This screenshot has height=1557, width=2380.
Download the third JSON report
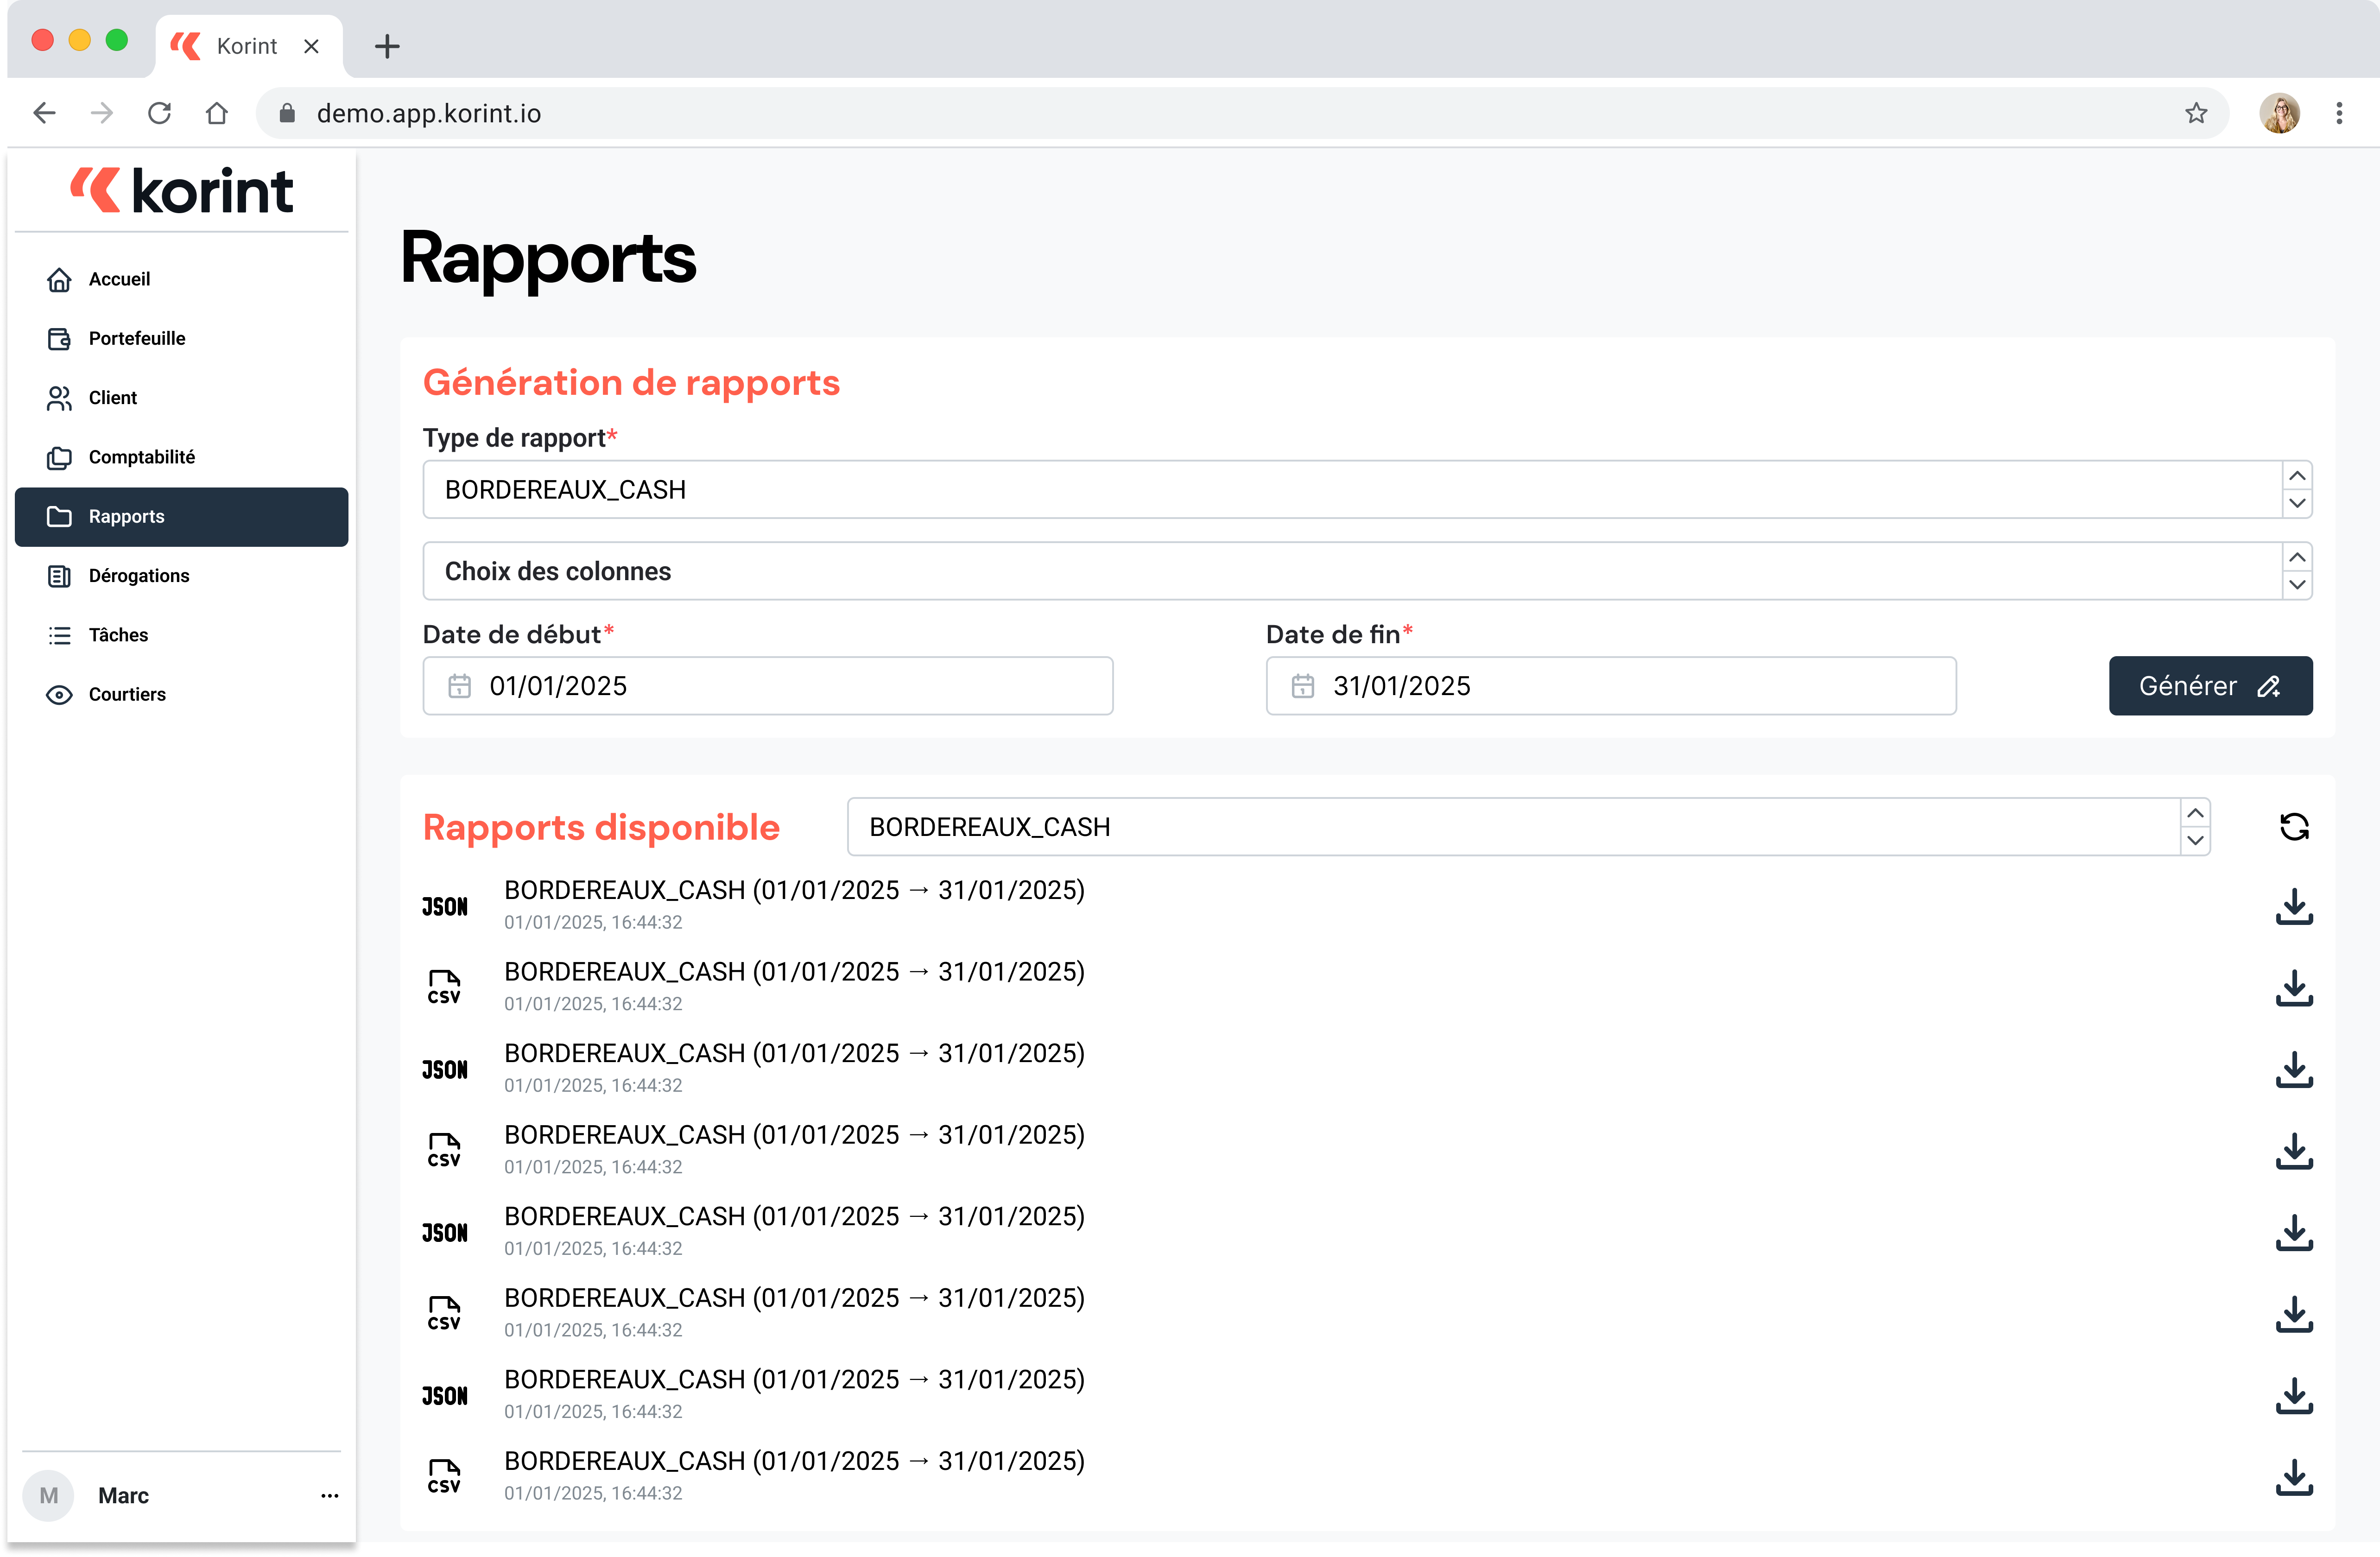[2293, 1232]
